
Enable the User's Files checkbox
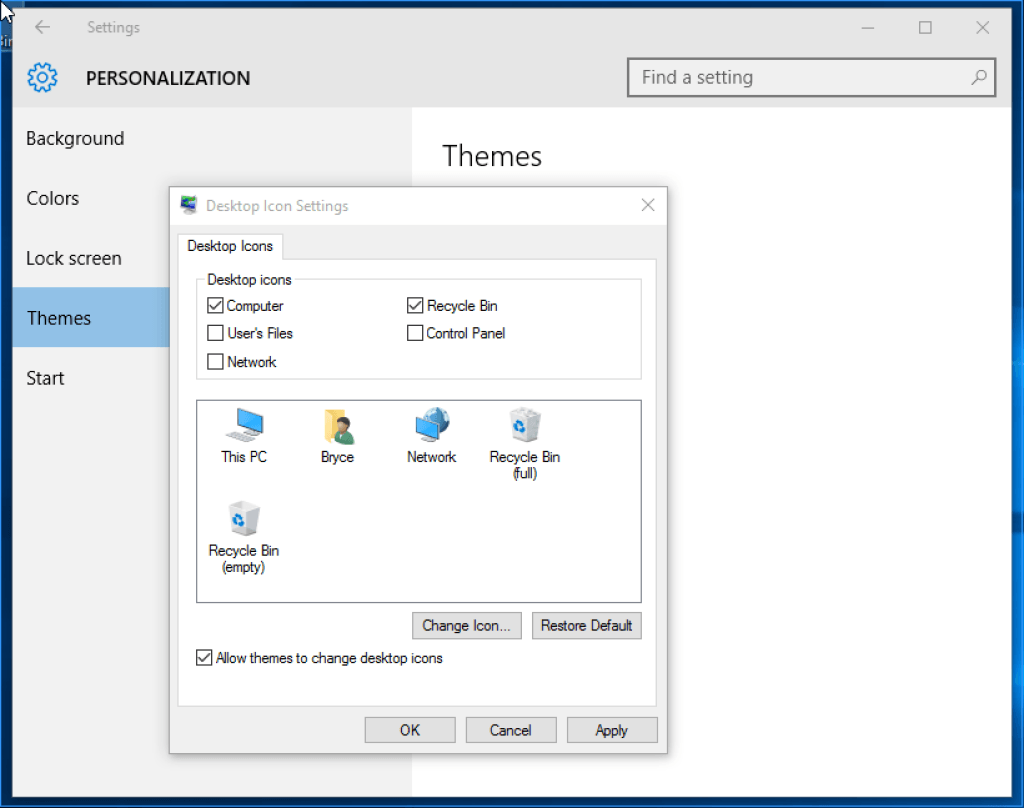point(215,333)
